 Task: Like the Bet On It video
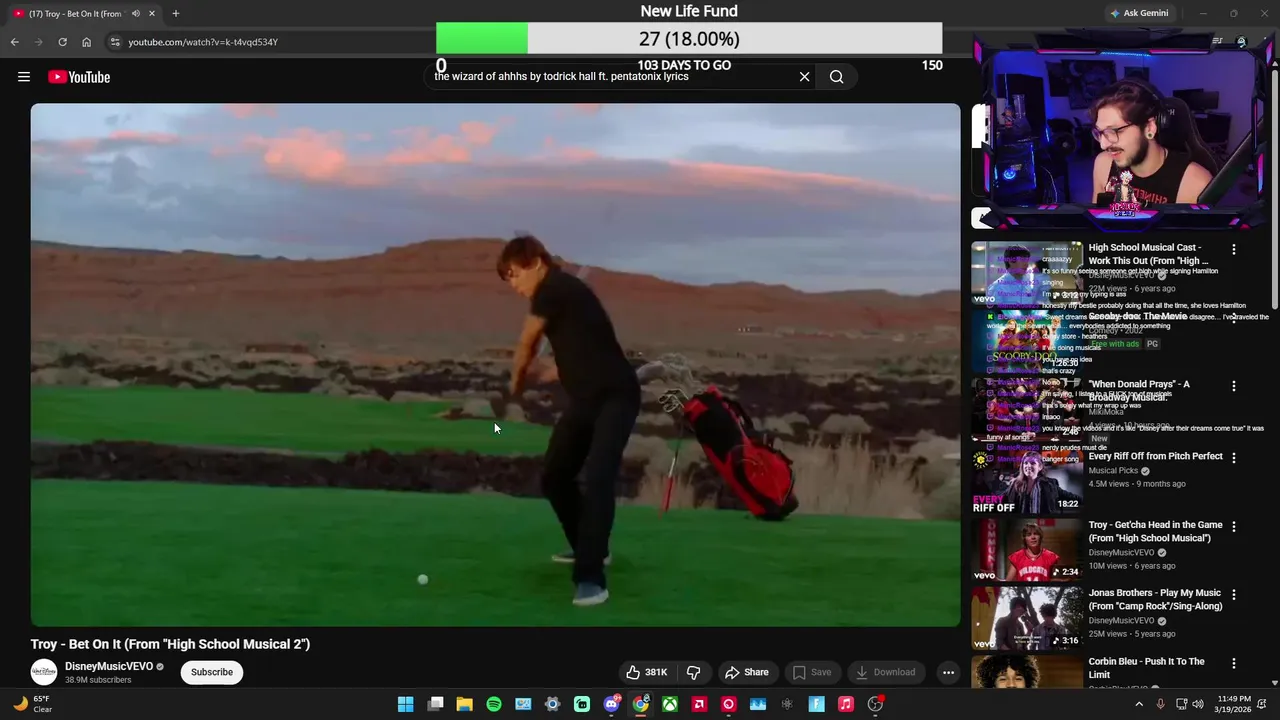pyautogui.click(x=646, y=672)
